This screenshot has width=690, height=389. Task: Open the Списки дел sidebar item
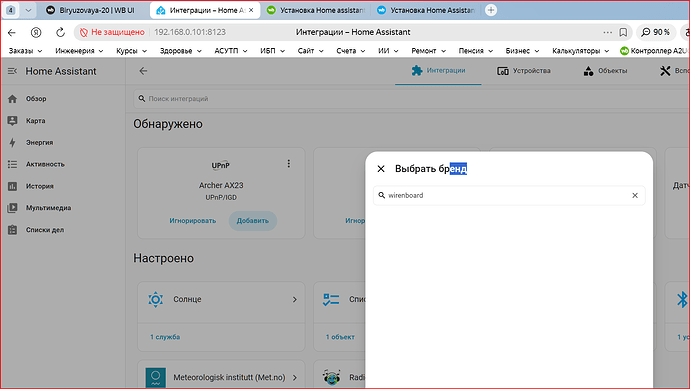[62, 230]
